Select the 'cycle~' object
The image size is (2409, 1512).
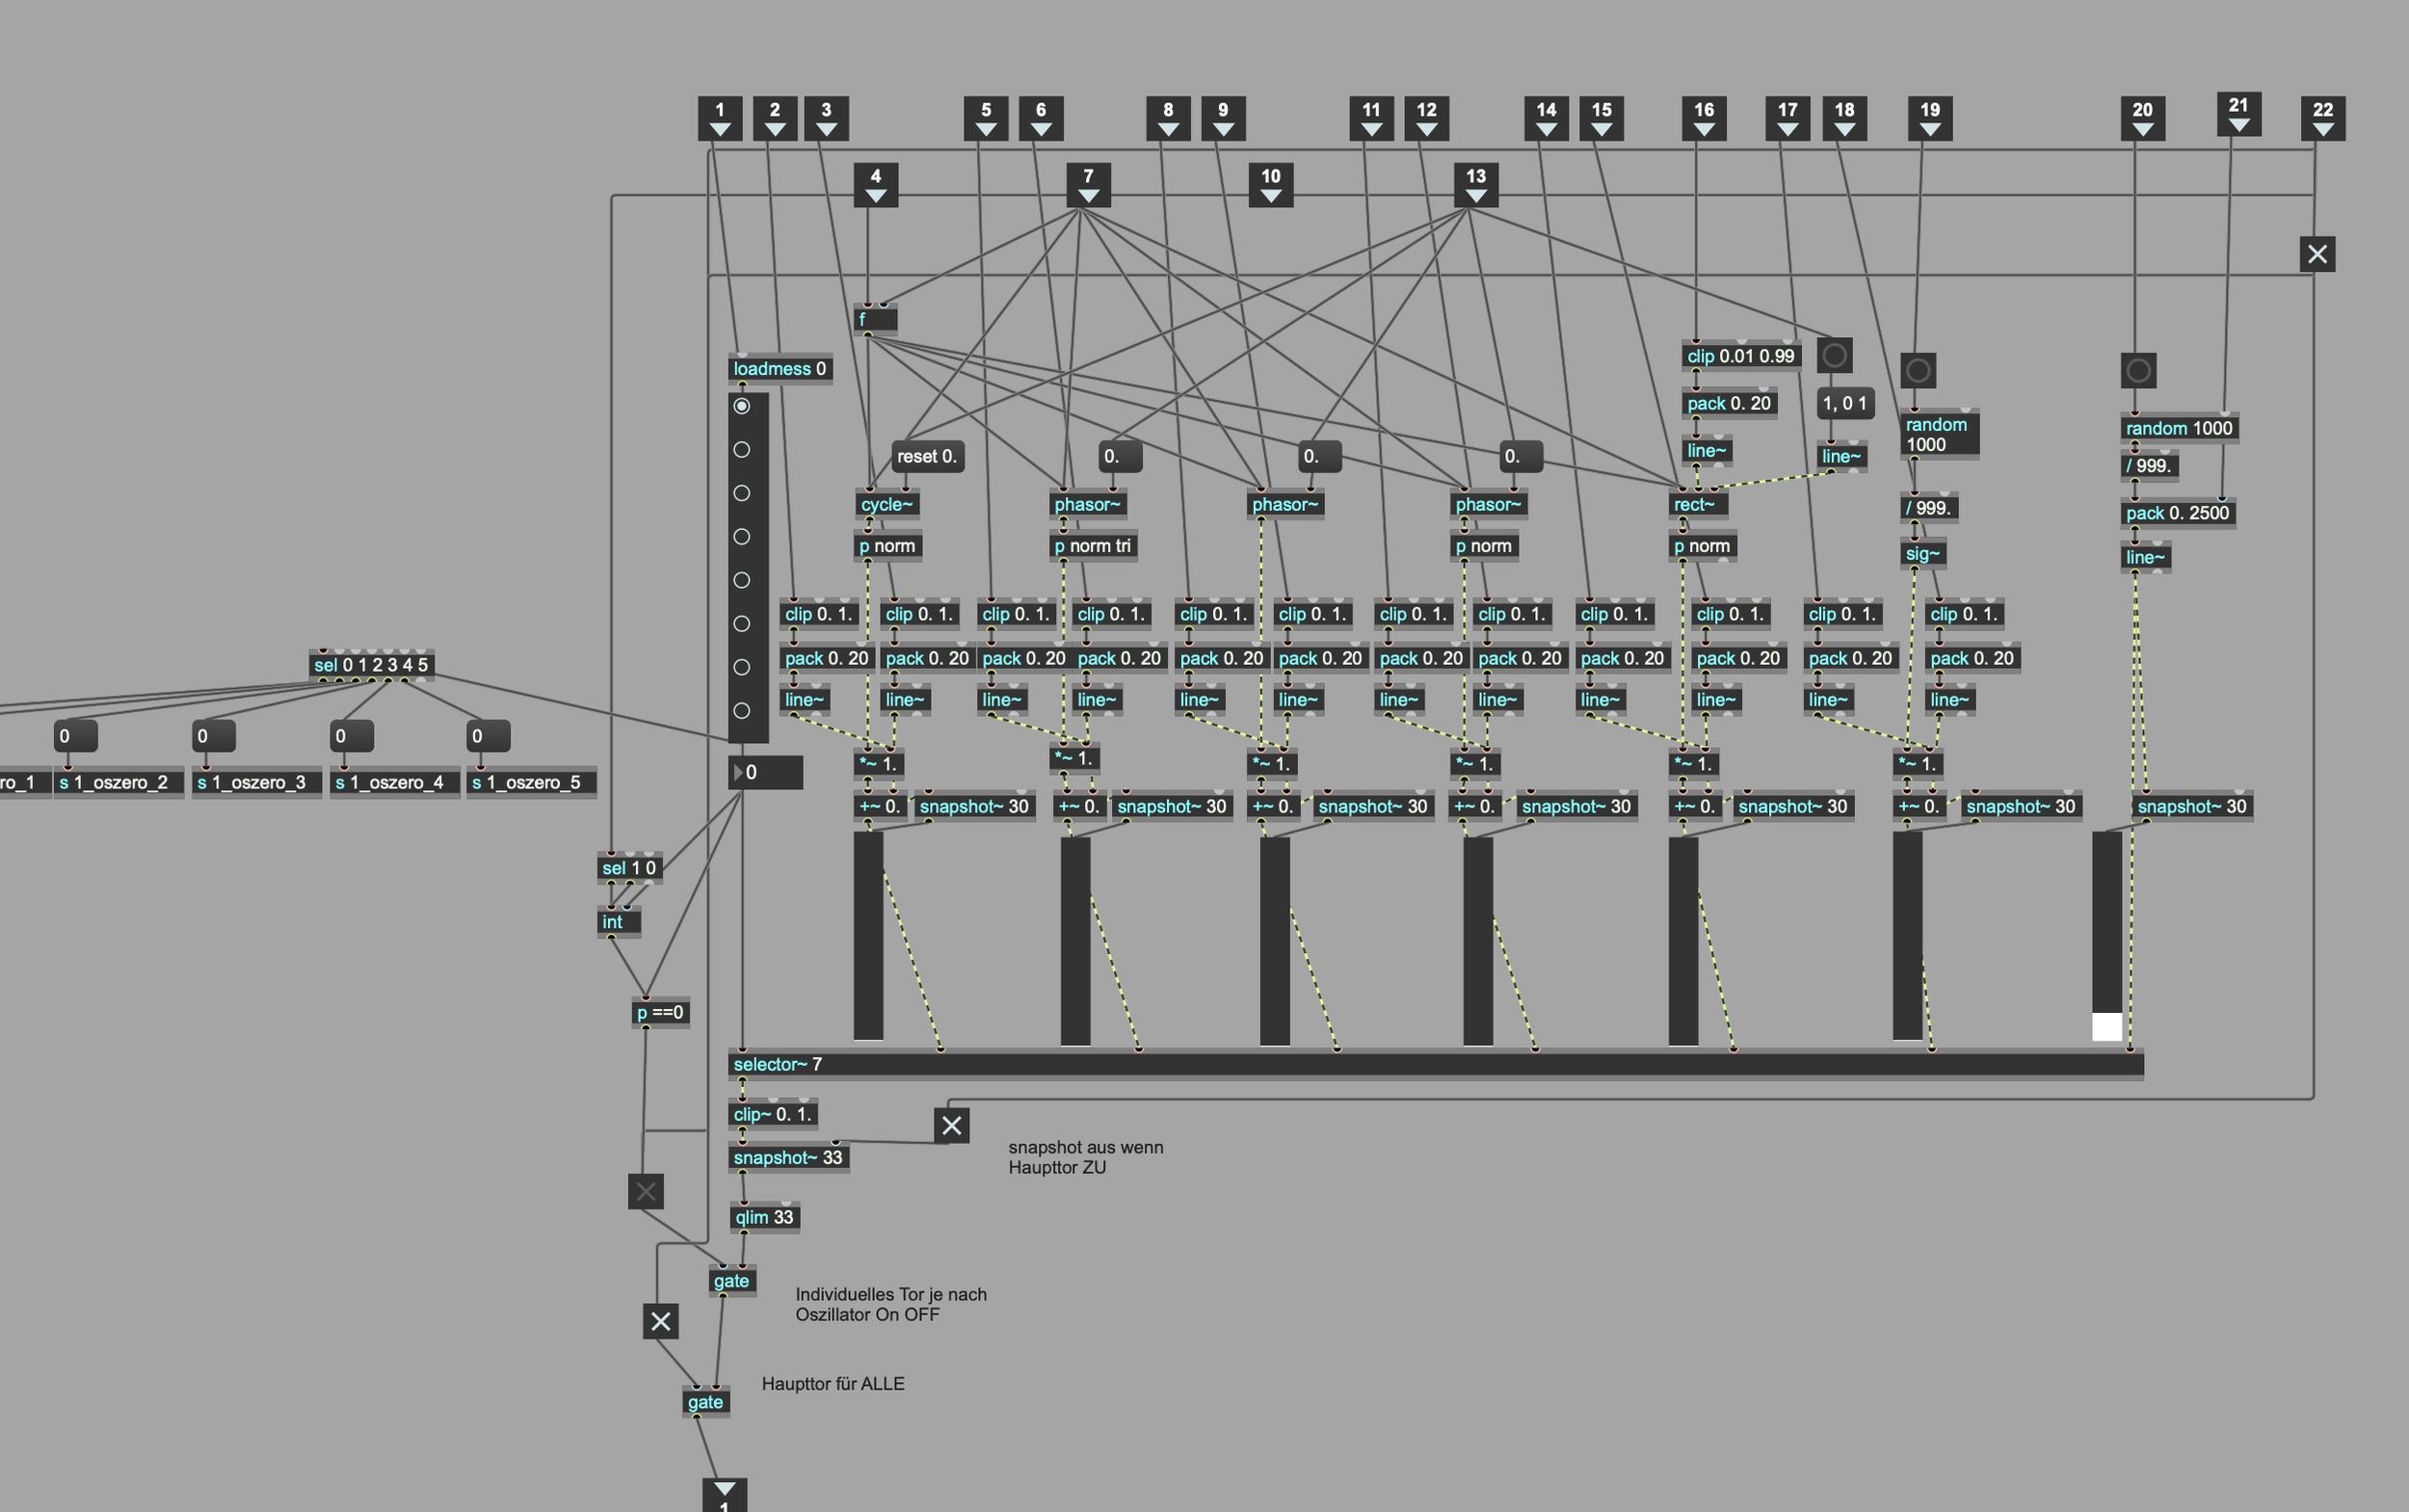887,504
